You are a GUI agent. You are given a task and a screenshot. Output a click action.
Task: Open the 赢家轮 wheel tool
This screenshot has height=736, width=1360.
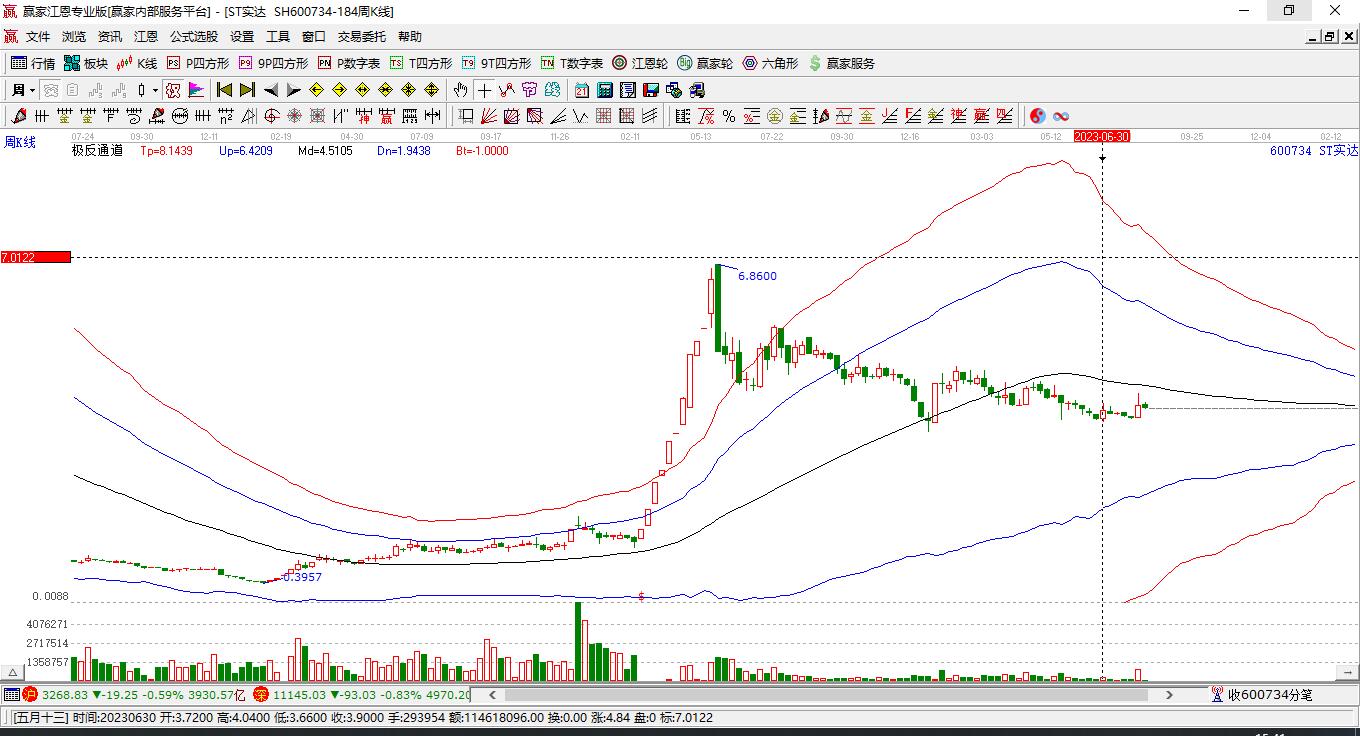(705, 63)
